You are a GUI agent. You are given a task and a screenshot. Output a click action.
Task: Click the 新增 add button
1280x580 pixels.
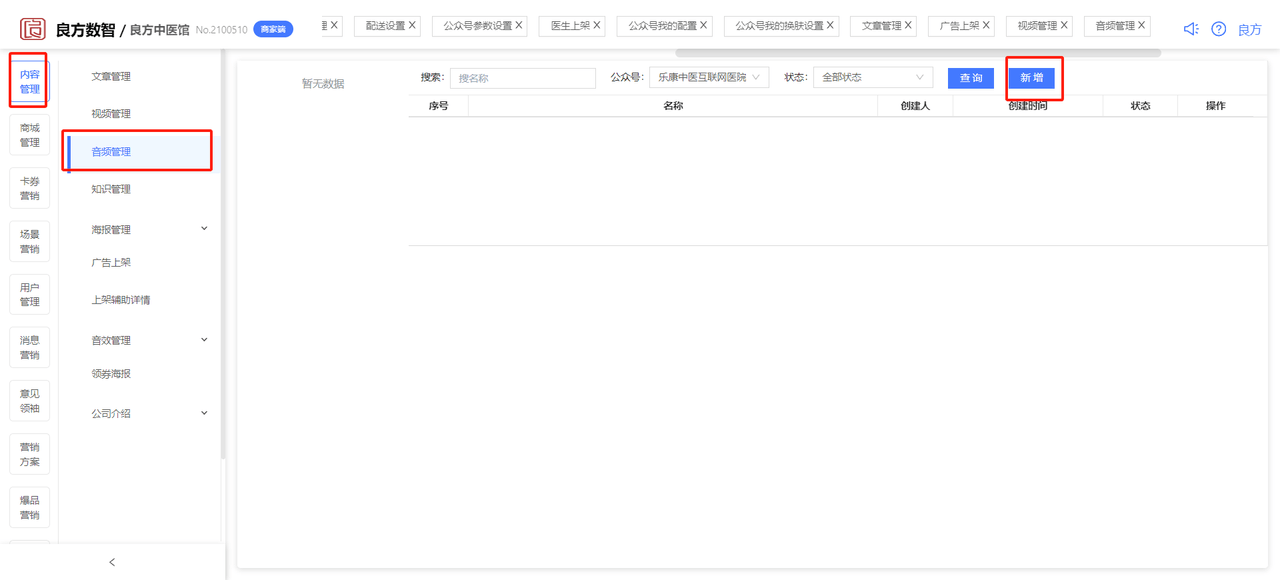(1031, 78)
